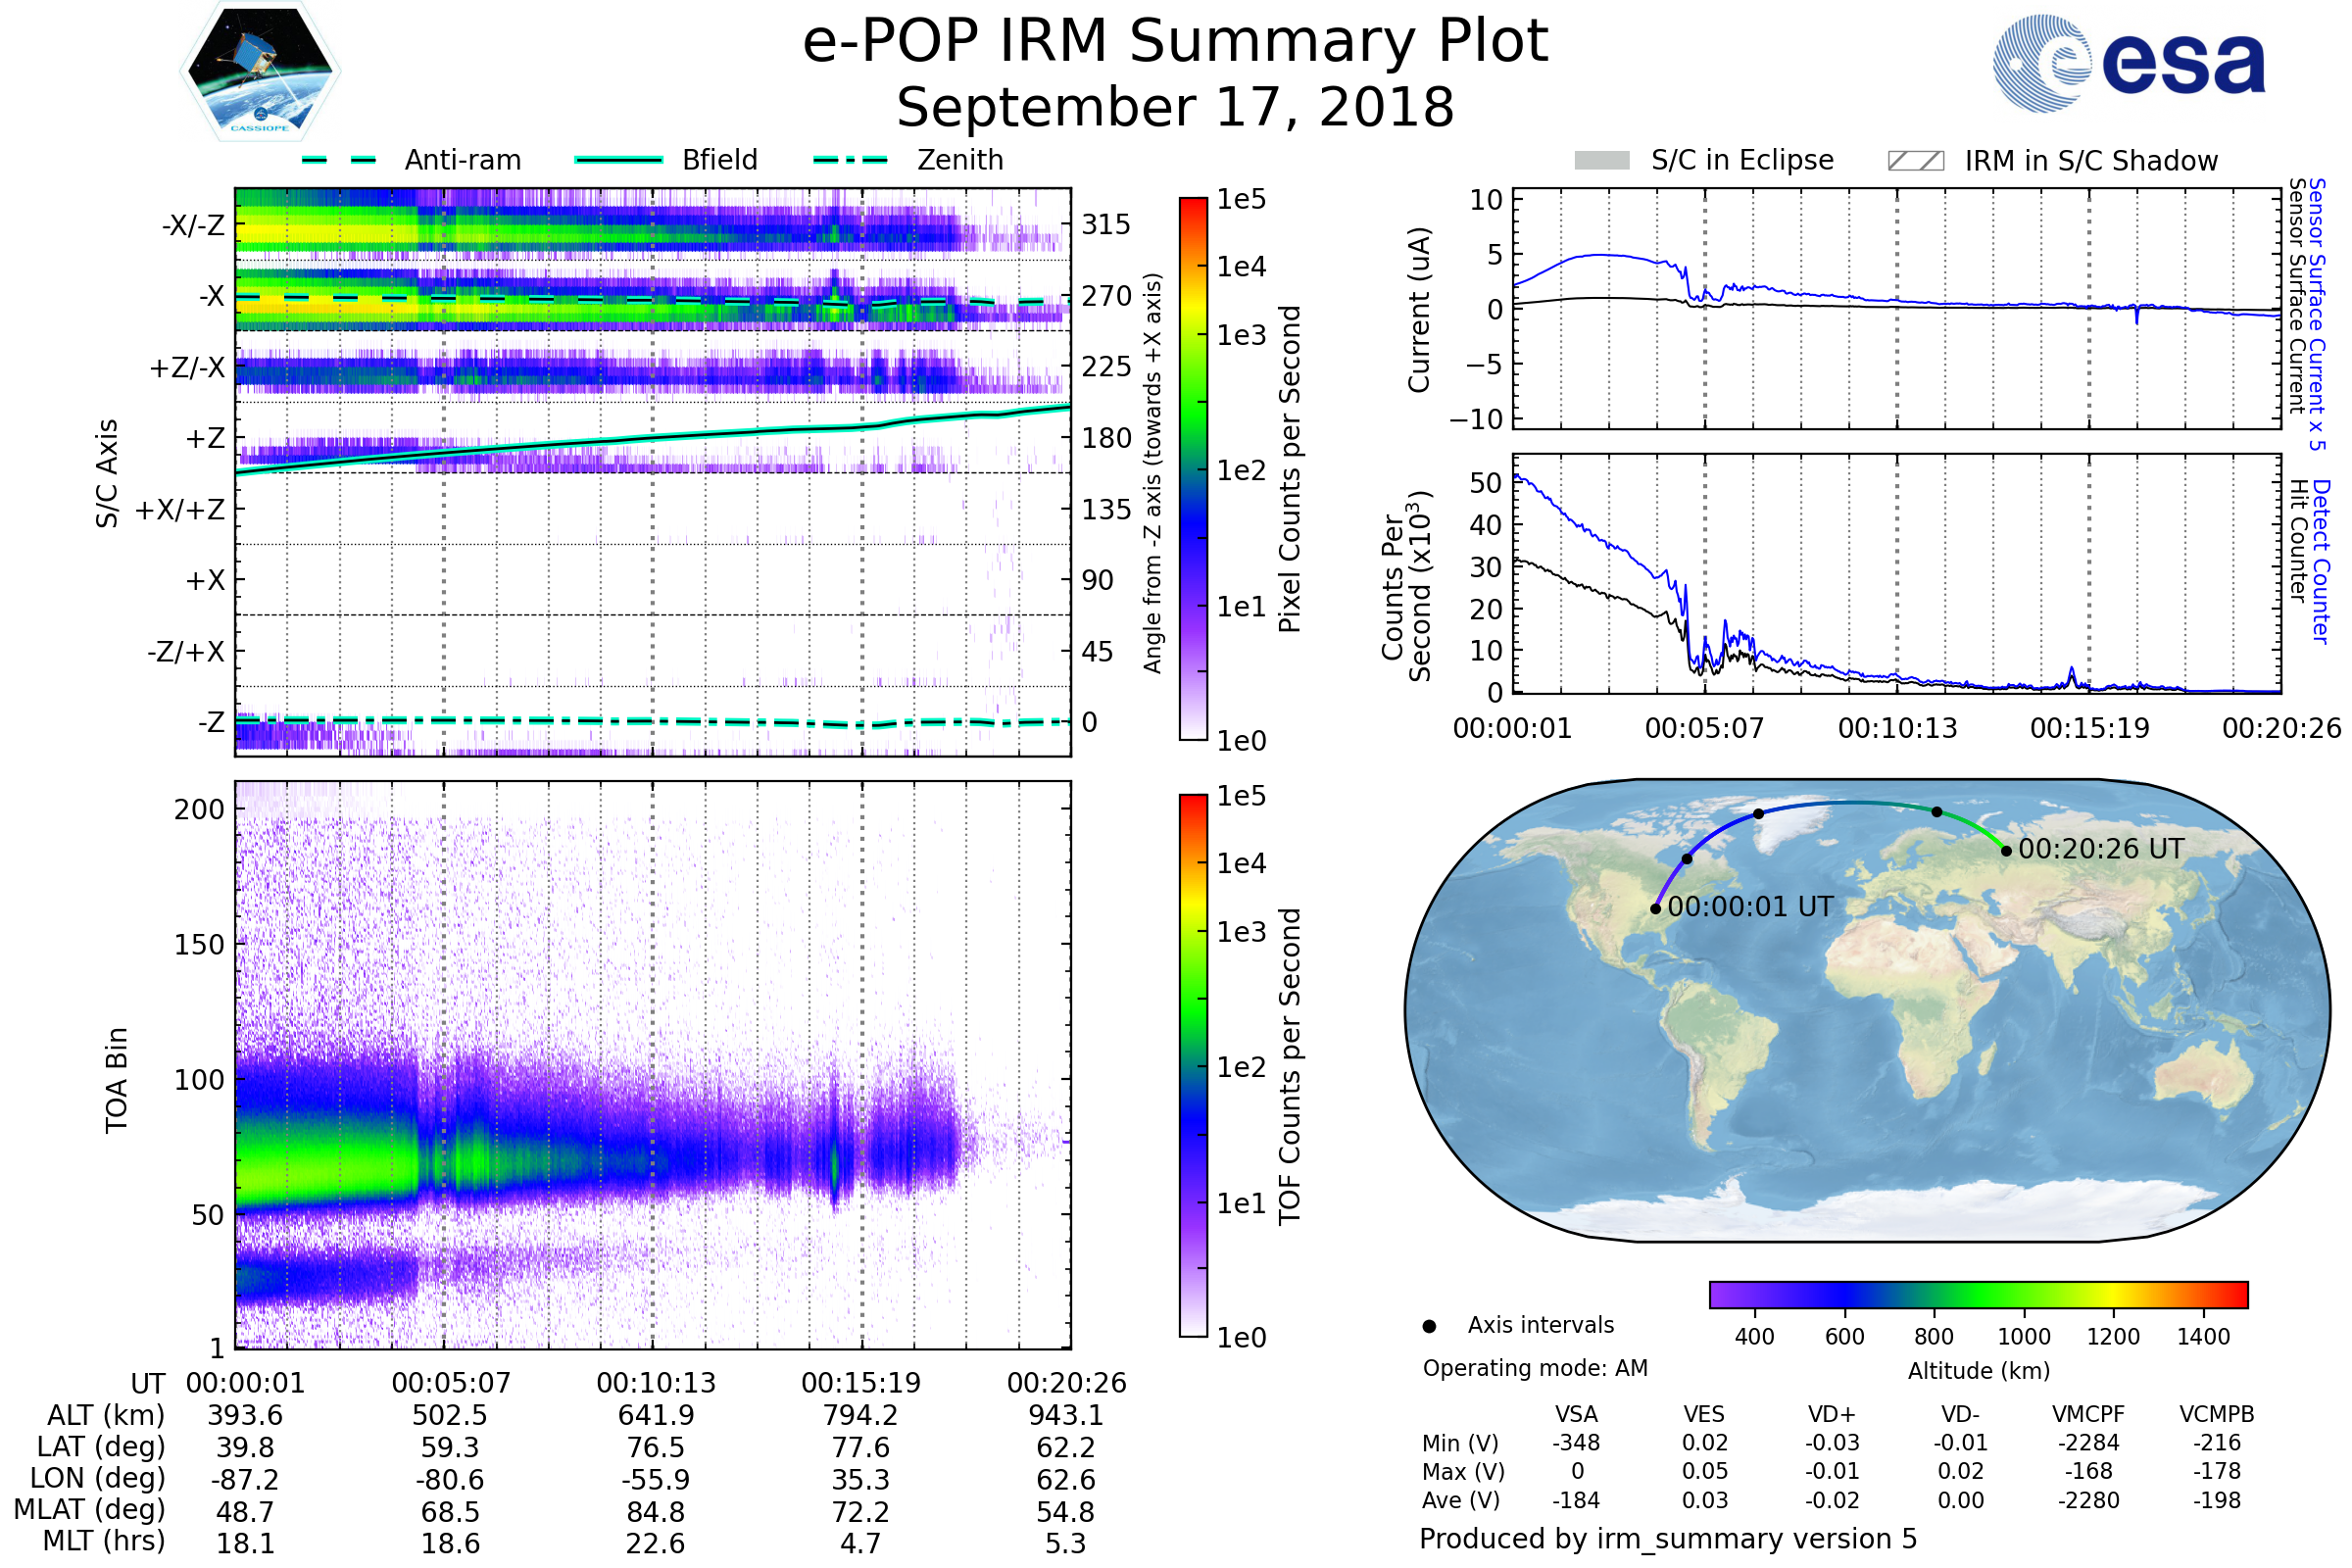This screenshot has height=1568, width=2352.
Task: Click the e-POP IRM Summary Plot title
Action: pyautogui.click(x=1175, y=42)
